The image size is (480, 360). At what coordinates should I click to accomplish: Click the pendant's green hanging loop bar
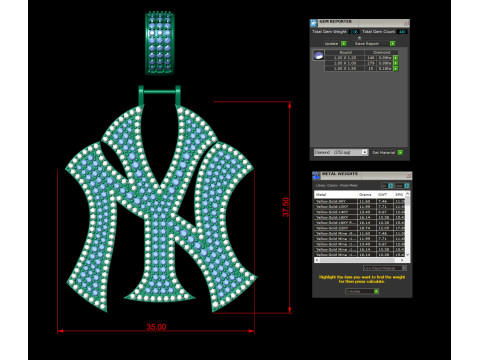click(x=159, y=92)
